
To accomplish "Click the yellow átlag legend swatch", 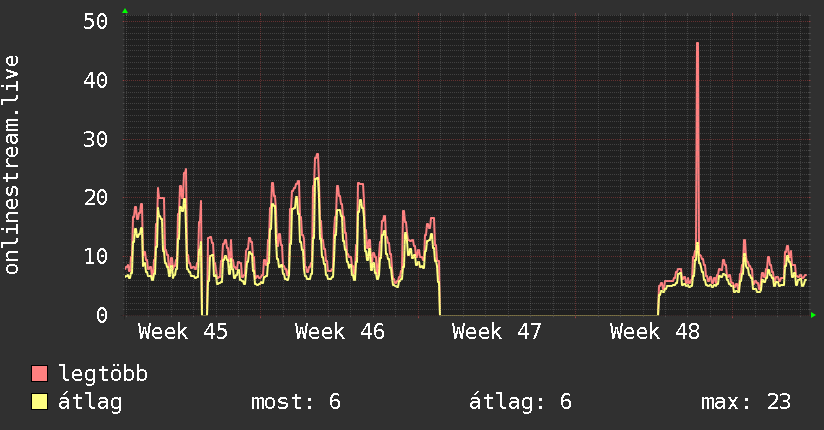I will (x=39, y=402).
